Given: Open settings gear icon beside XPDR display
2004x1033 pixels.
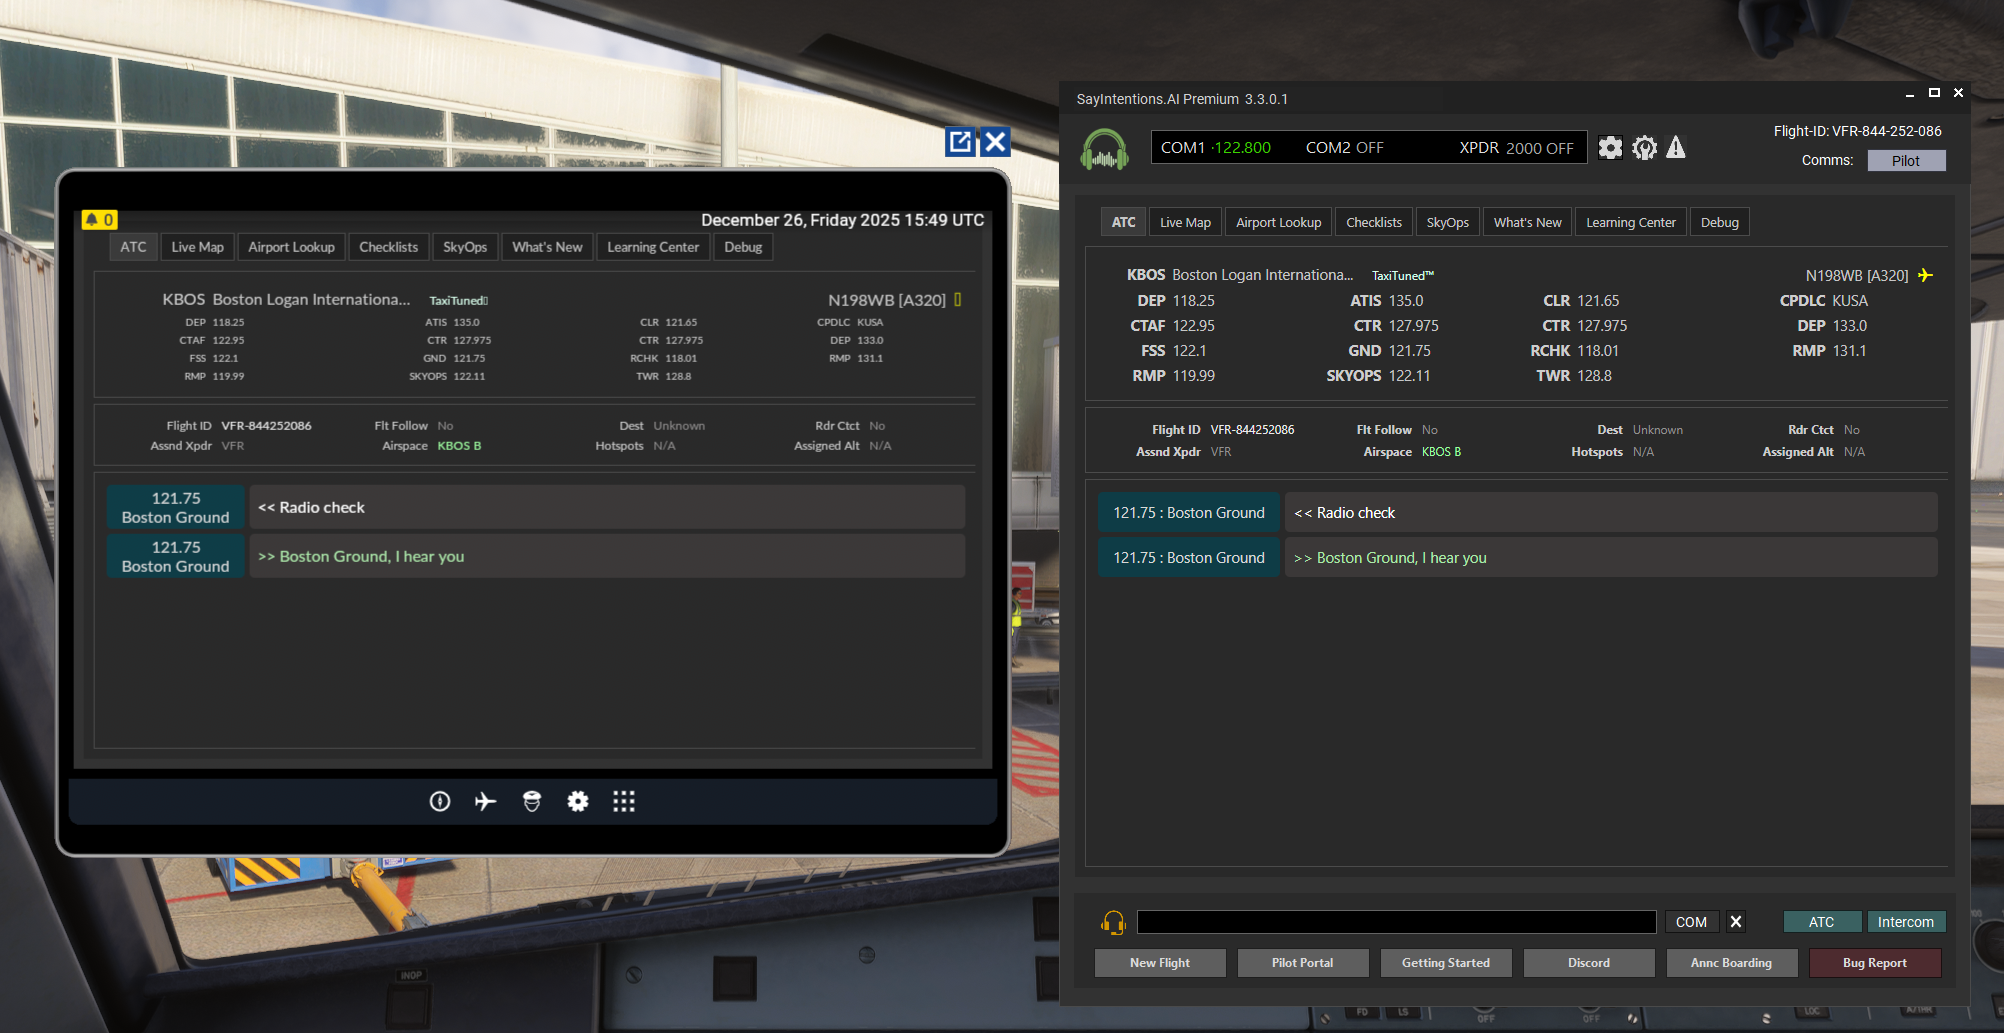Looking at the screenshot, I should (1610, 148).
